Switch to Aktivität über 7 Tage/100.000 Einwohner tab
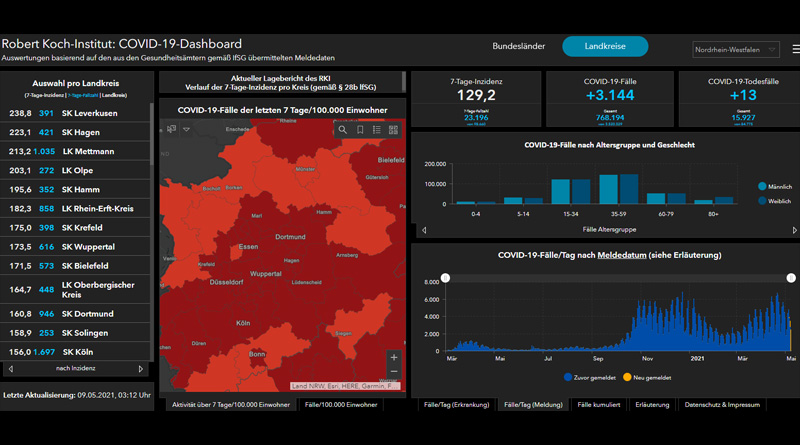800x445 pixels. [x=231, y=405]
